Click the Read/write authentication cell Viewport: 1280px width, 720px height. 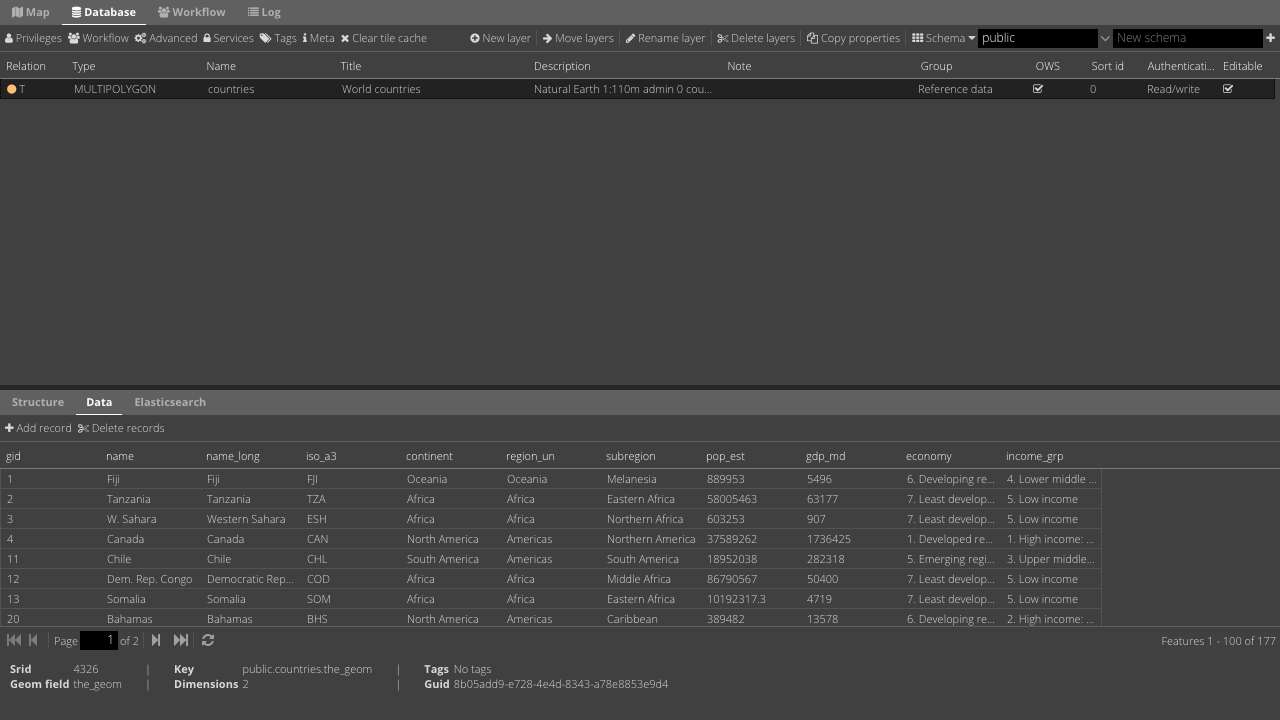(1173, 89)
